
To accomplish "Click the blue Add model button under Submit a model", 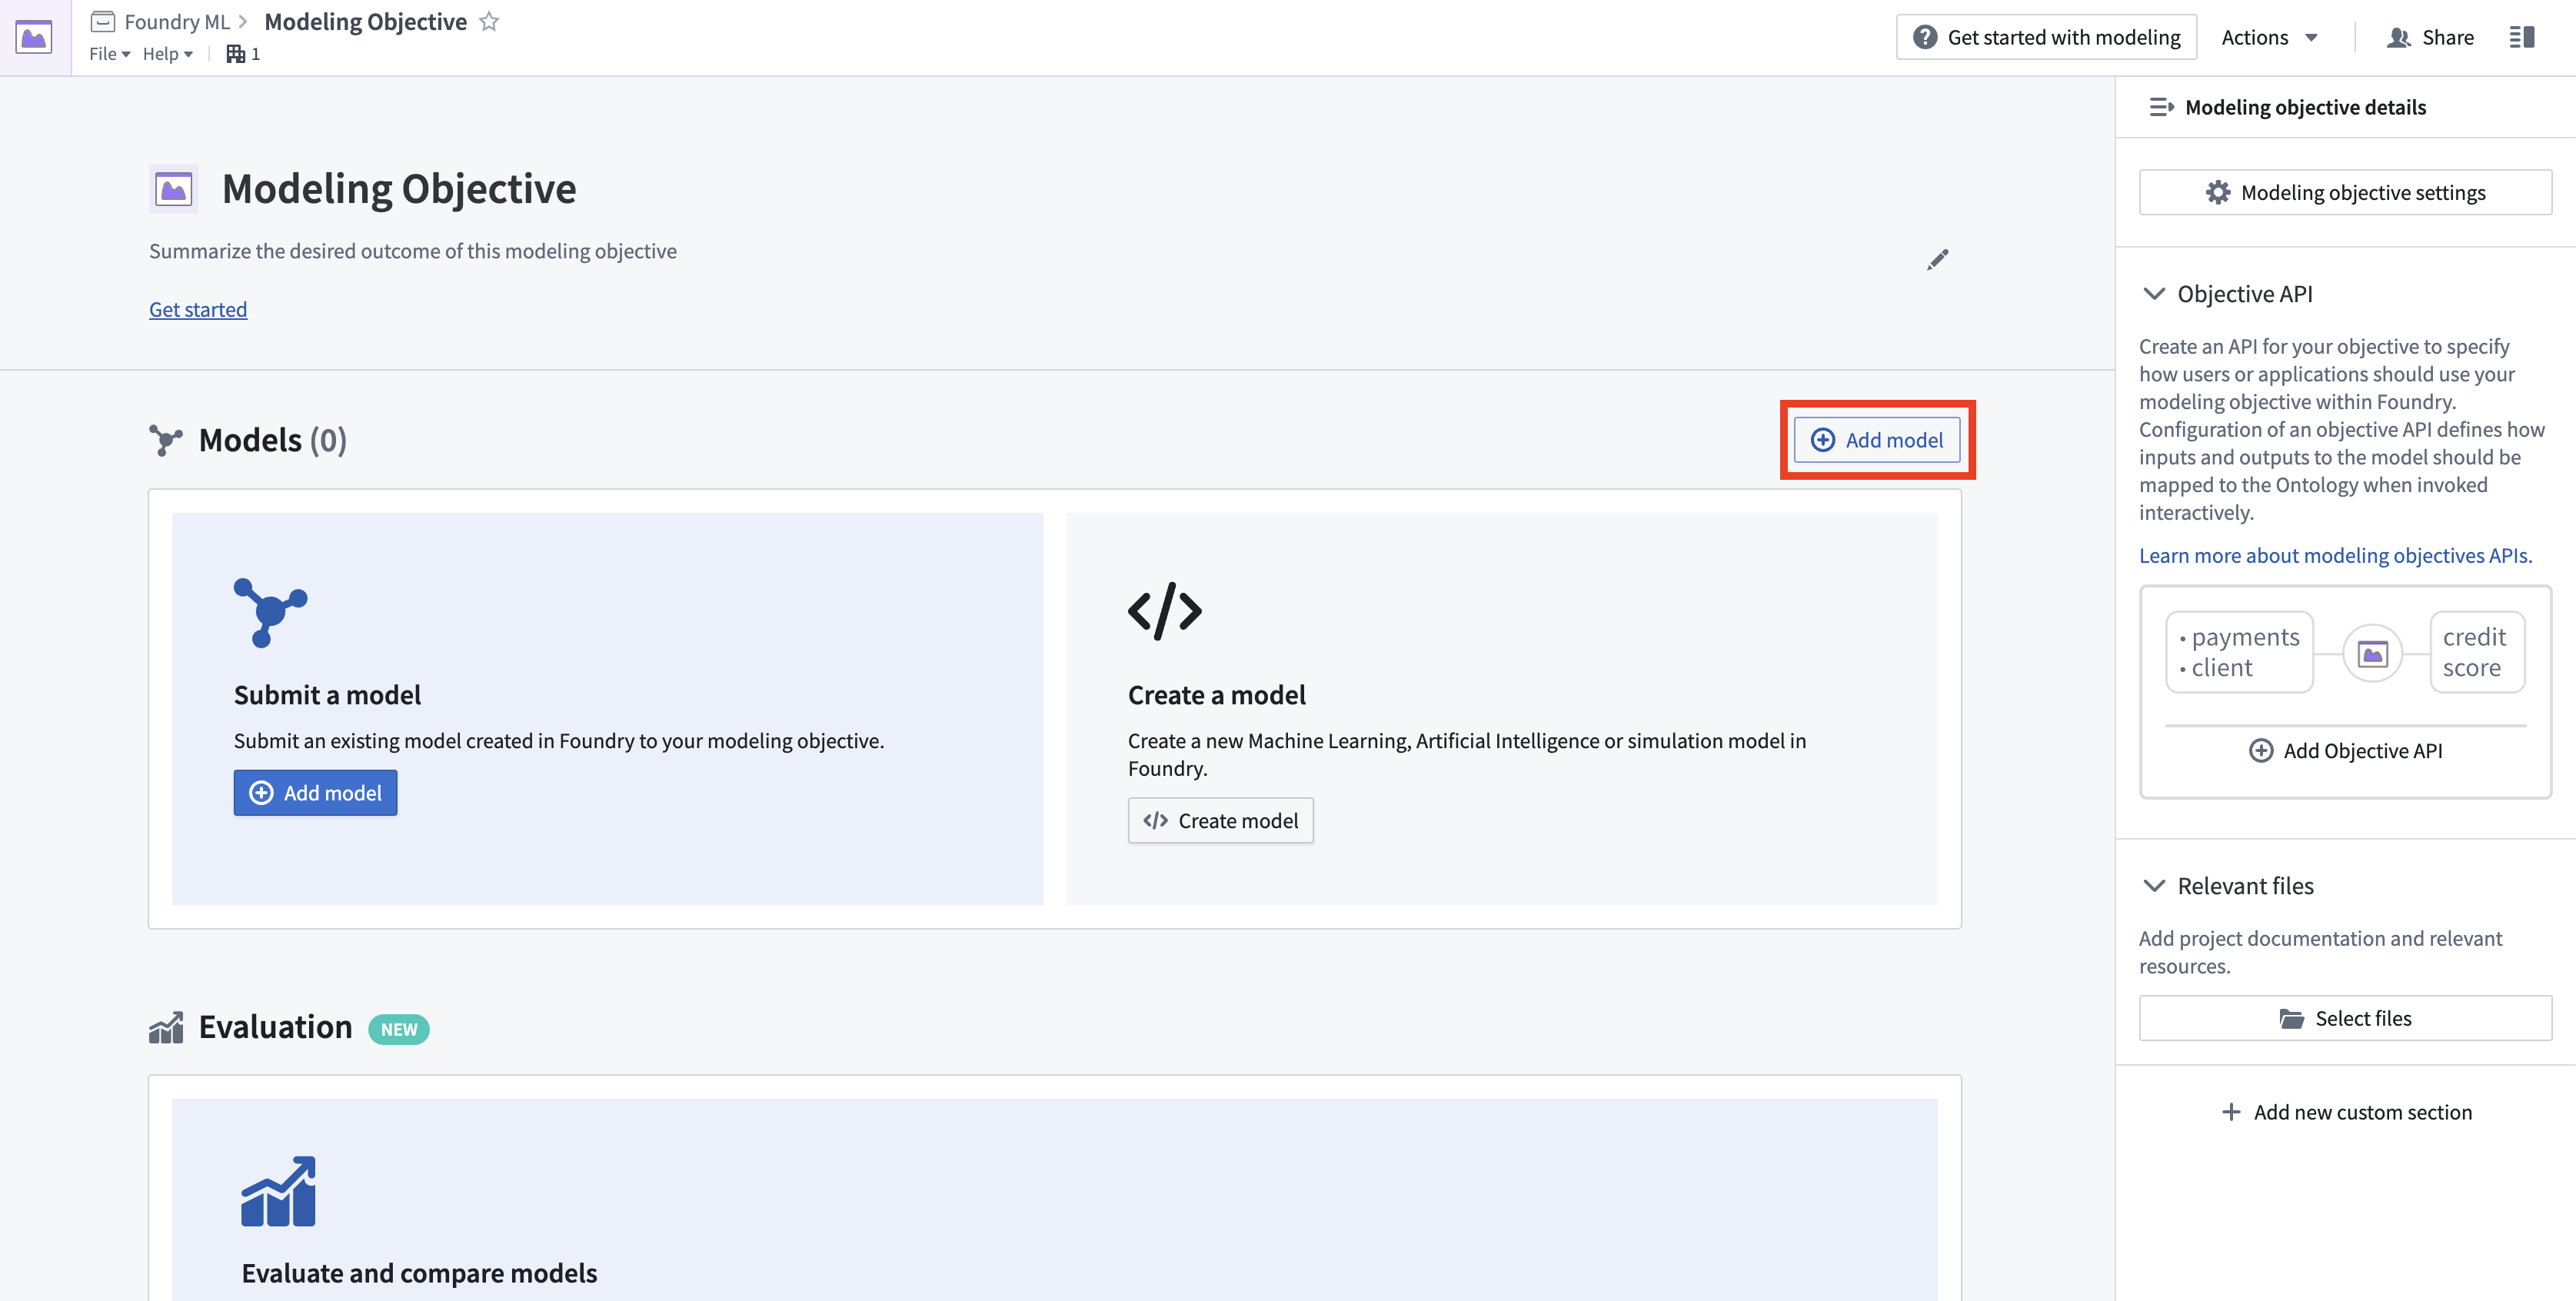I will point(315,793).
